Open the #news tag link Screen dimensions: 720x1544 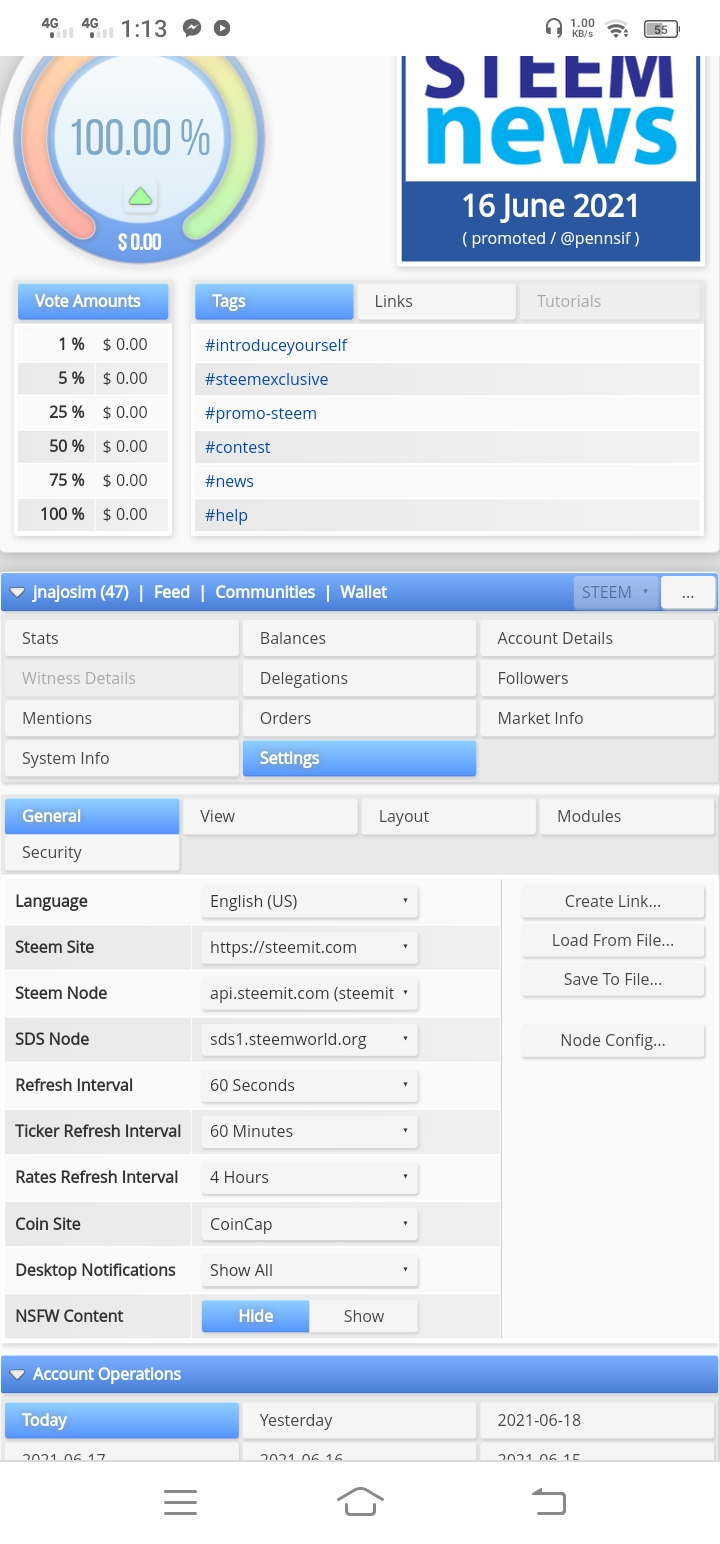click(229, 481)
